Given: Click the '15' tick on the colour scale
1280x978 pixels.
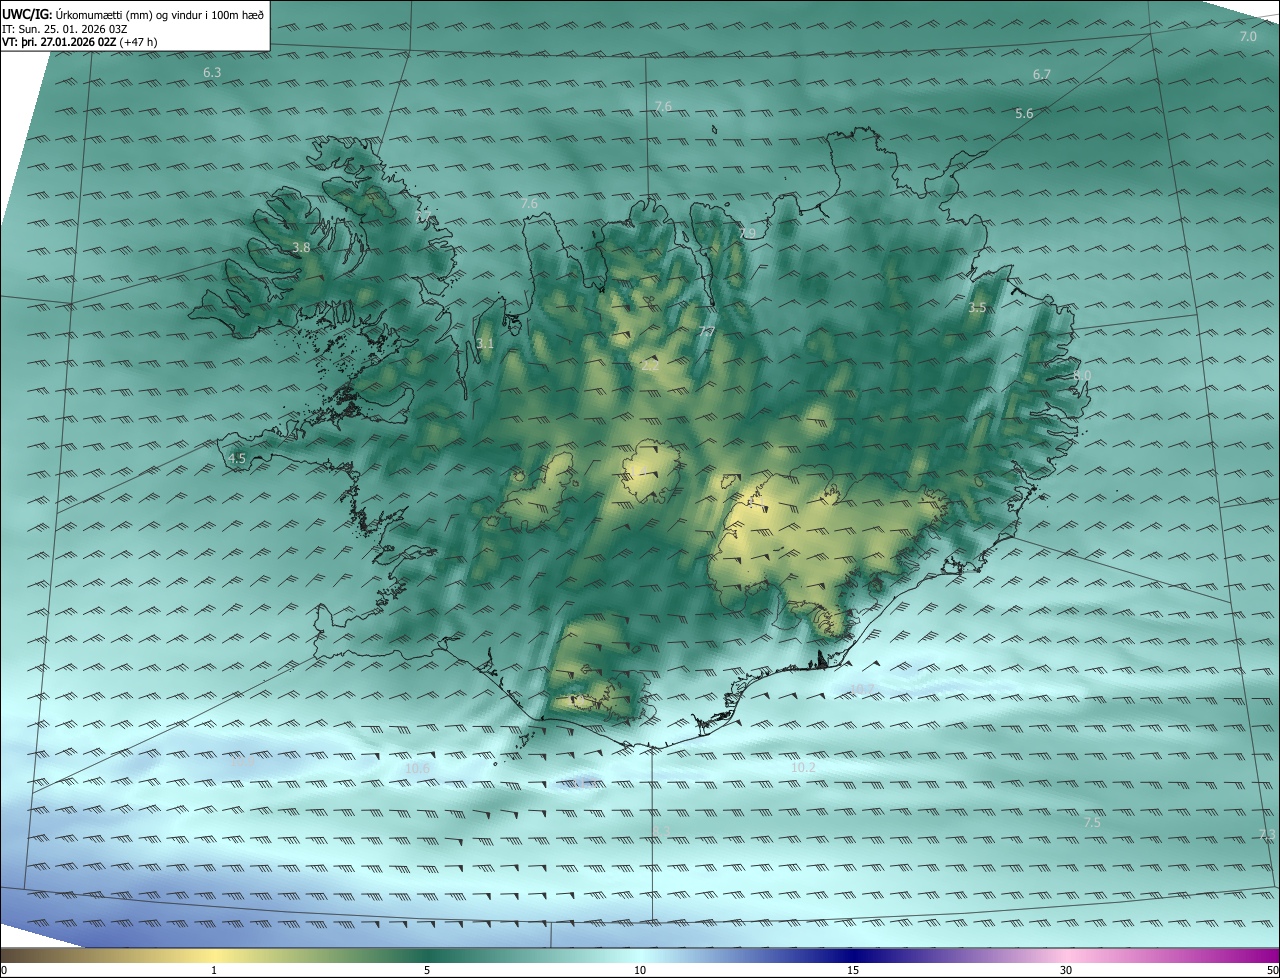Looking at the screenshot, I should [x=853, y=970].
